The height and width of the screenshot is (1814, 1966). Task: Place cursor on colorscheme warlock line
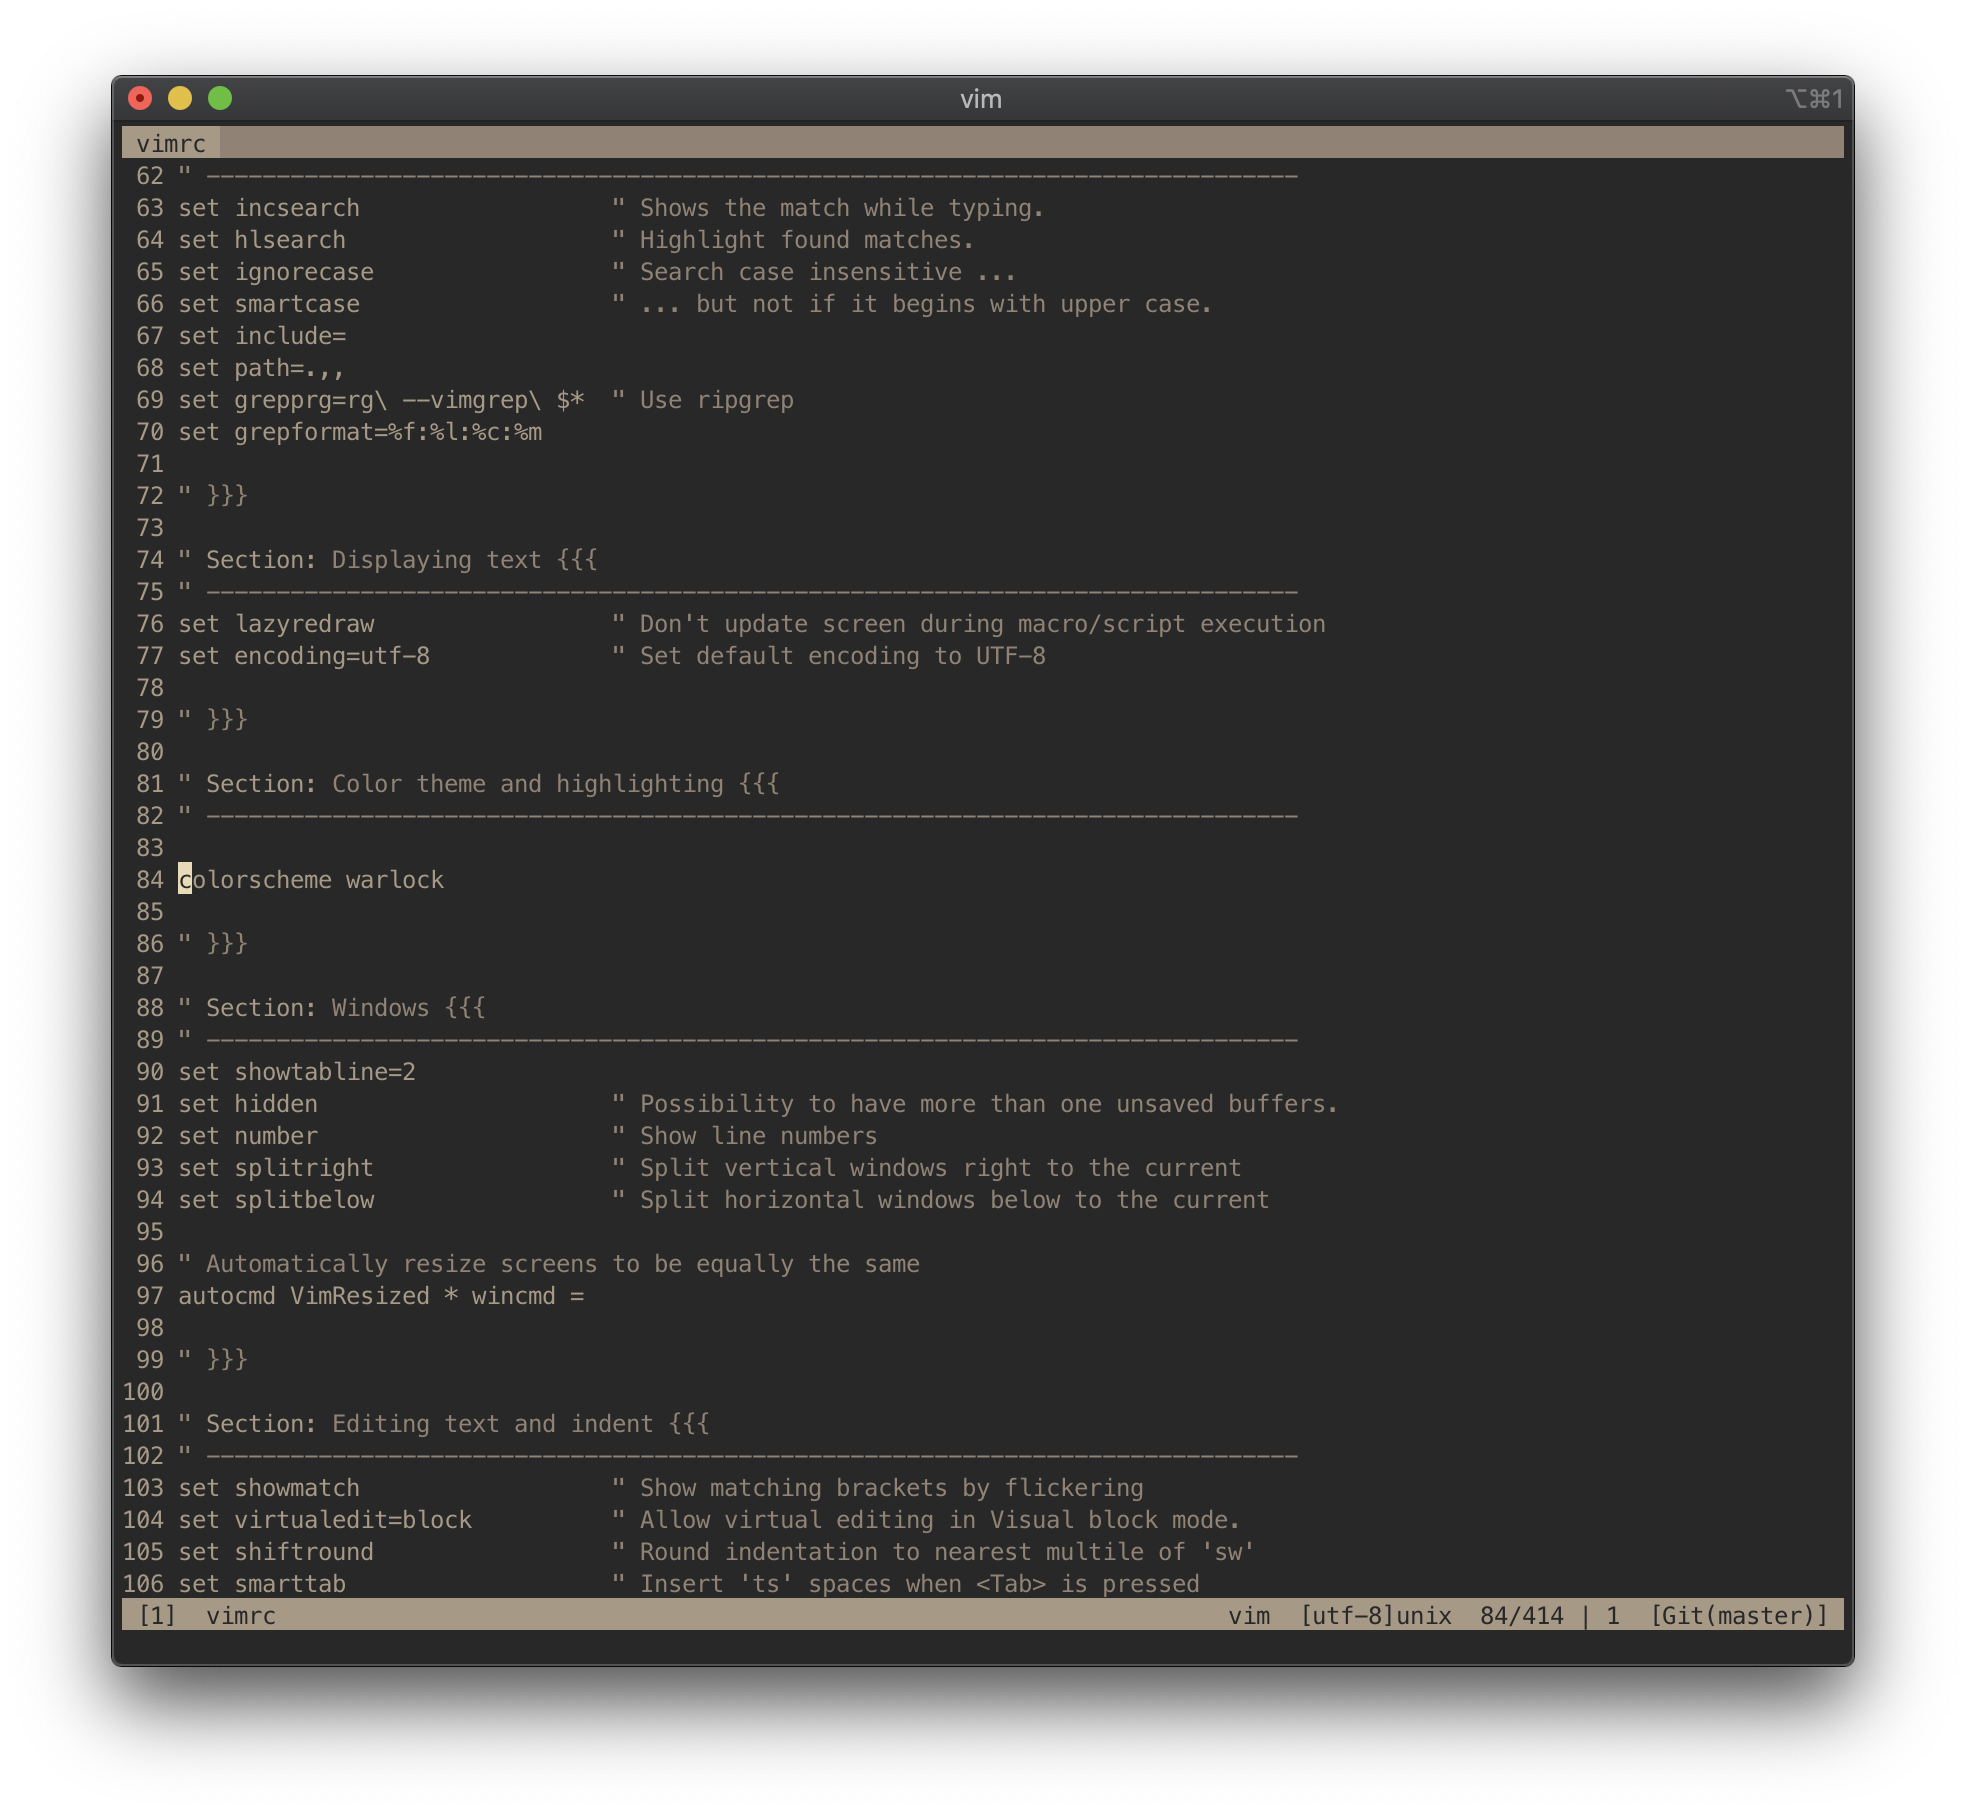[x=311, y=880]
